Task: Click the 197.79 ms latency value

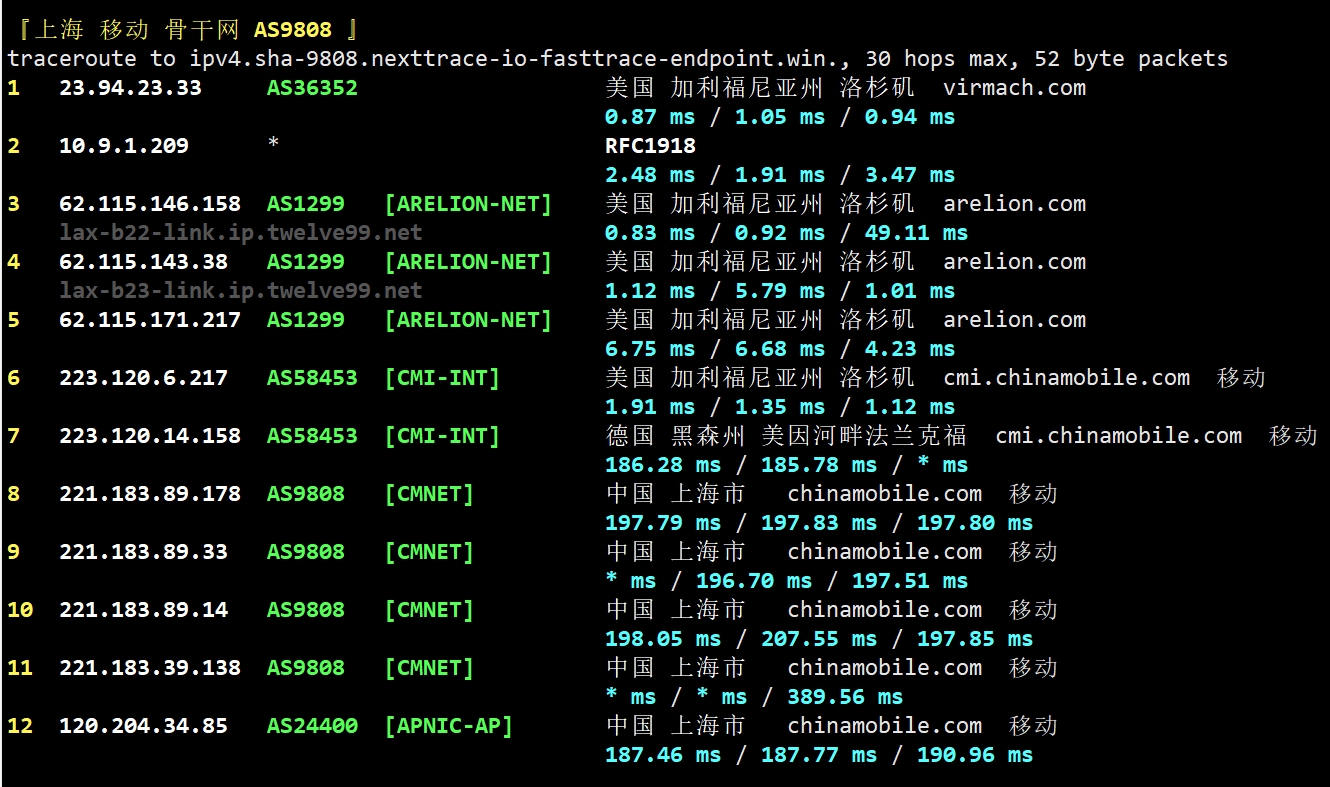Action: tap(663, 523)
